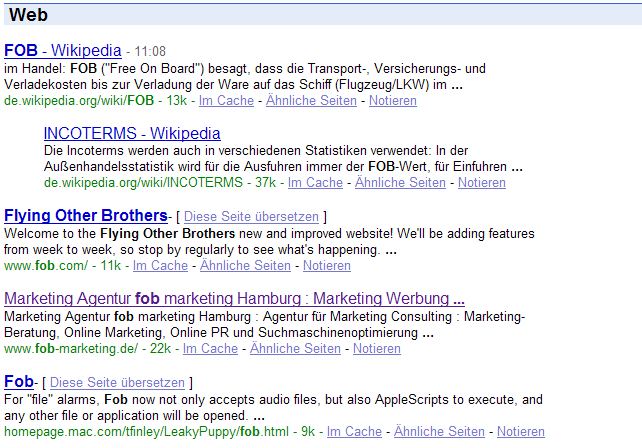Click the snippet starting 'Die Incoterms werden auch'

(x=283, y=158)
